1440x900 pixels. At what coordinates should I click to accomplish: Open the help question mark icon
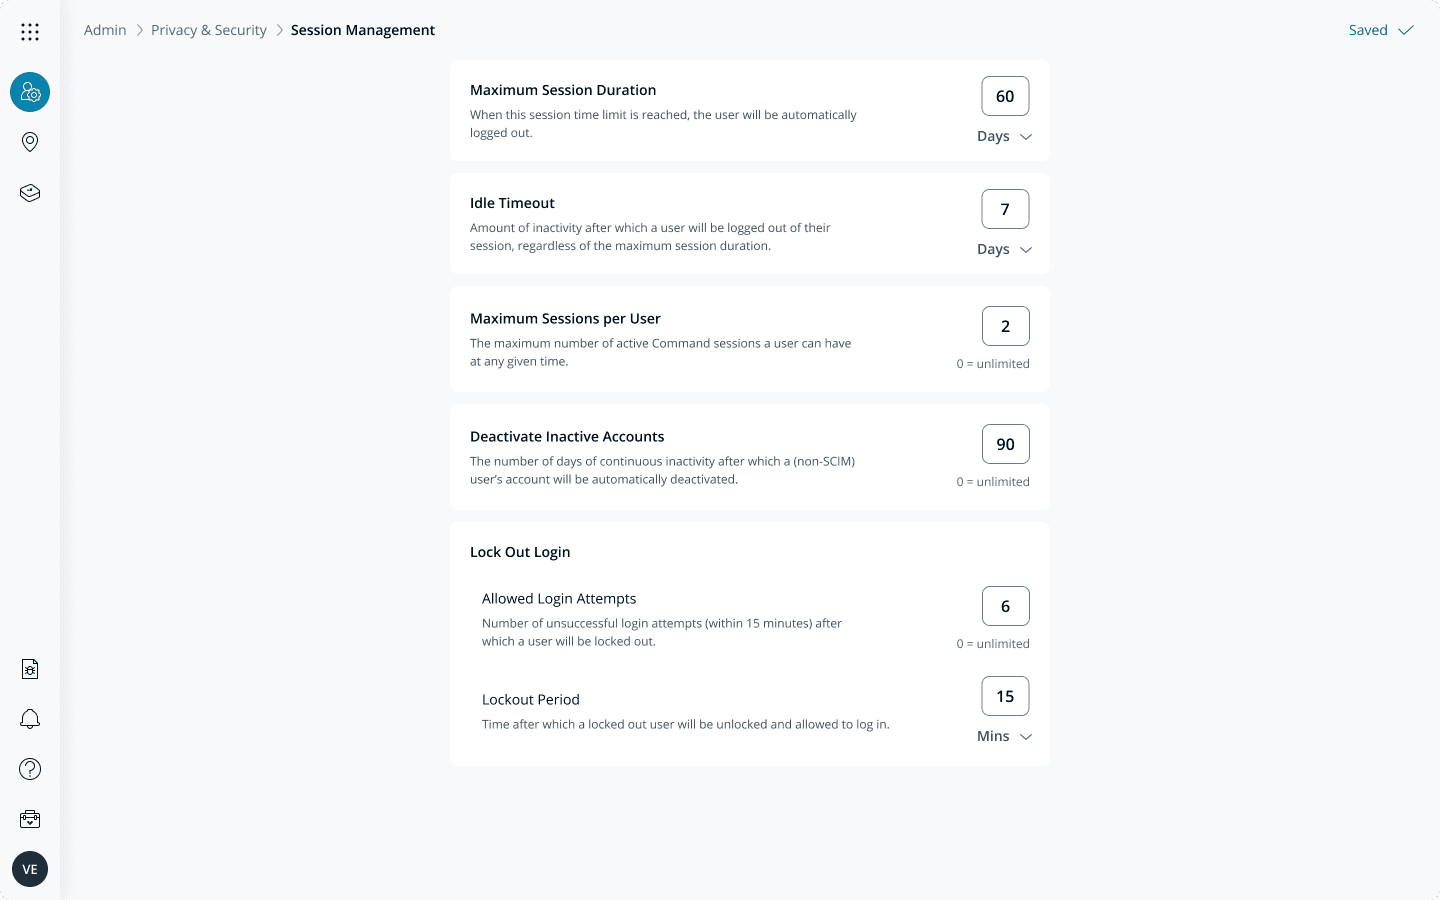(x=29, y=768)
